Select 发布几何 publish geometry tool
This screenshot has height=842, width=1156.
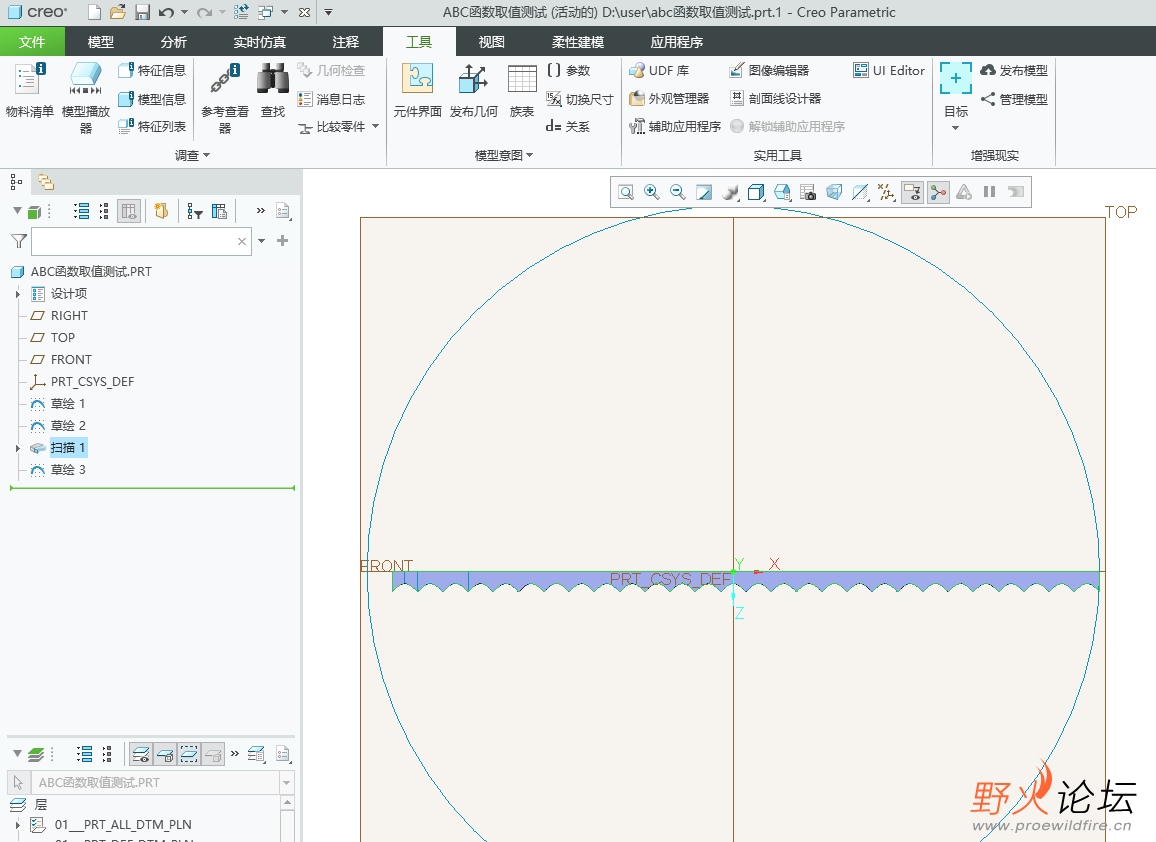click(473, 90)
